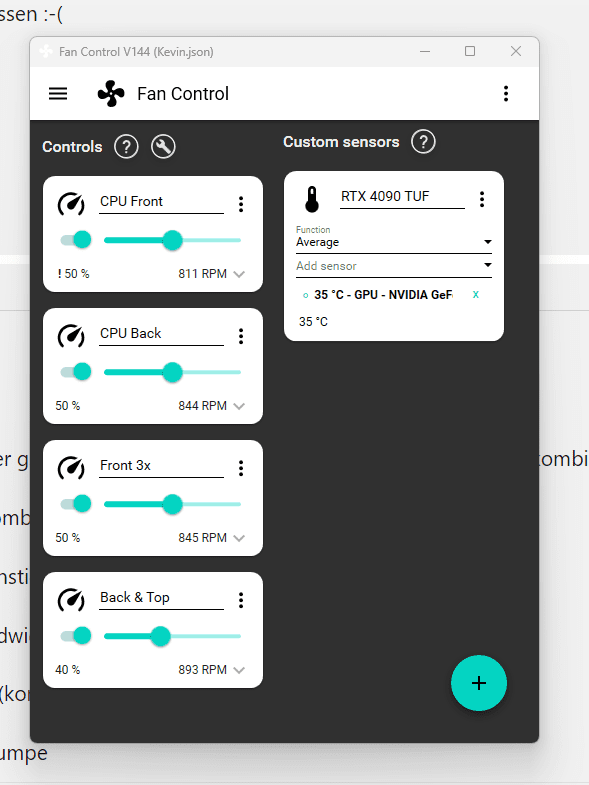Open CPU Front card three-dot menu
Viewport: 589px width, 785px height.
(241, 204)
